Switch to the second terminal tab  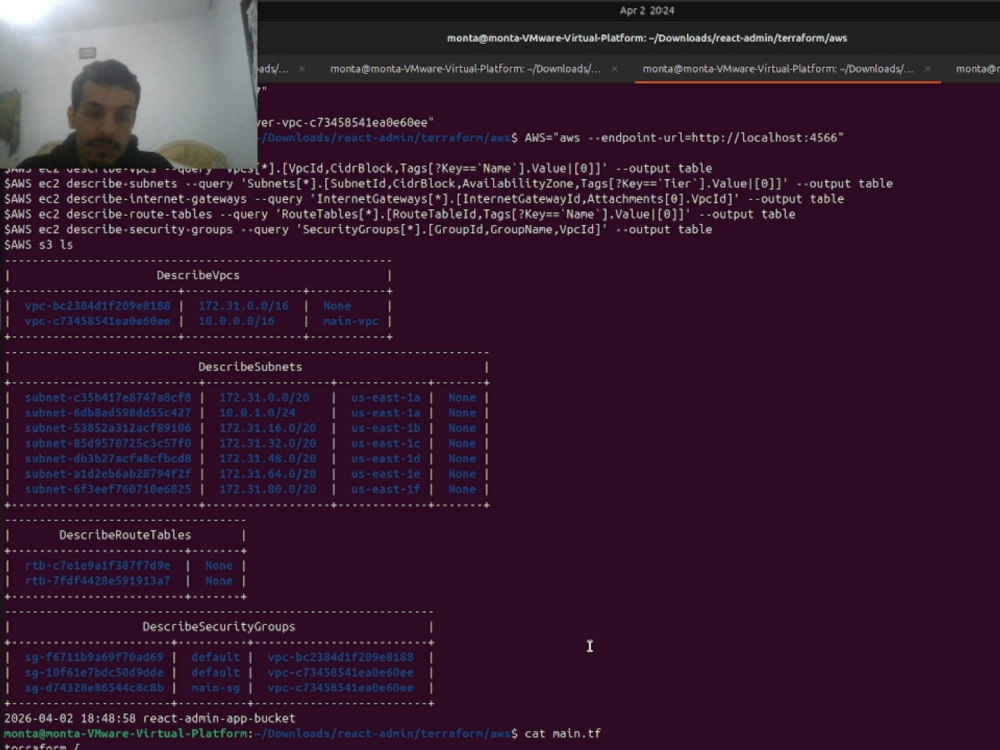466,69
